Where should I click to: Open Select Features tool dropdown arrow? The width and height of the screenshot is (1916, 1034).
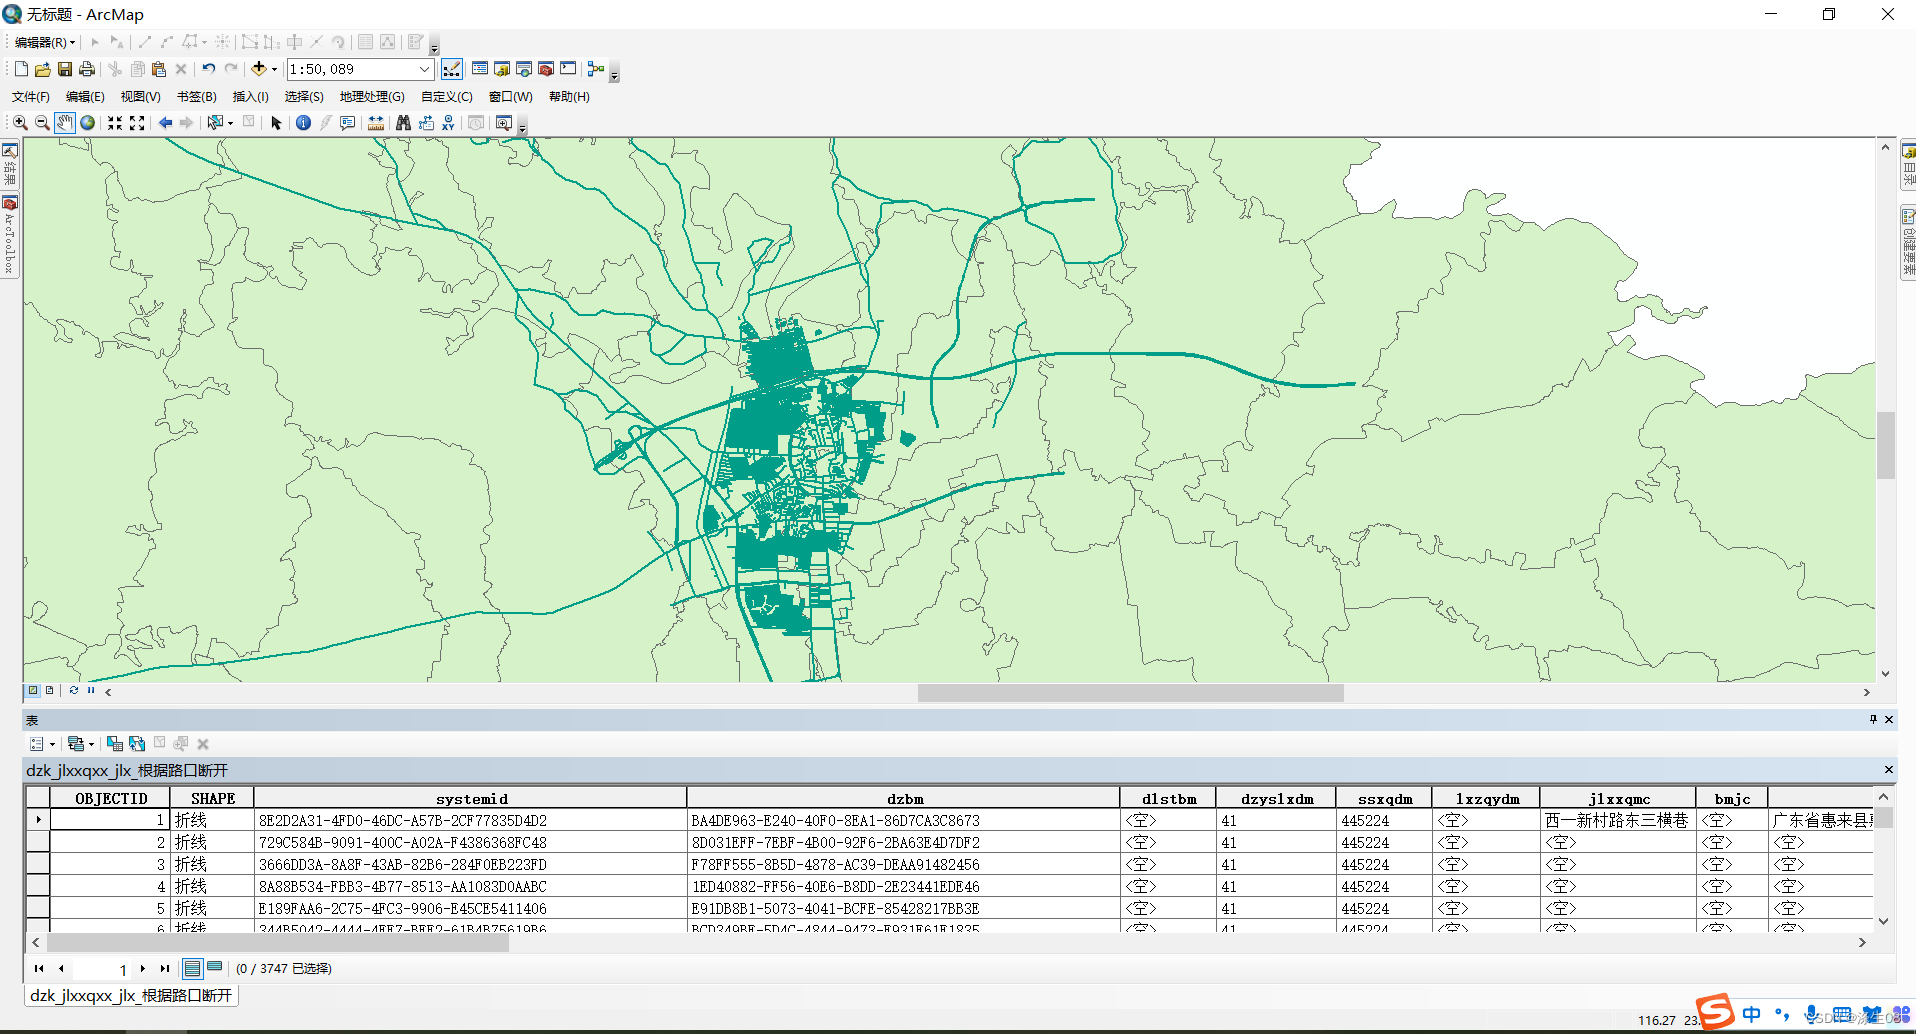pyautogui.click(x=231, y=123)
